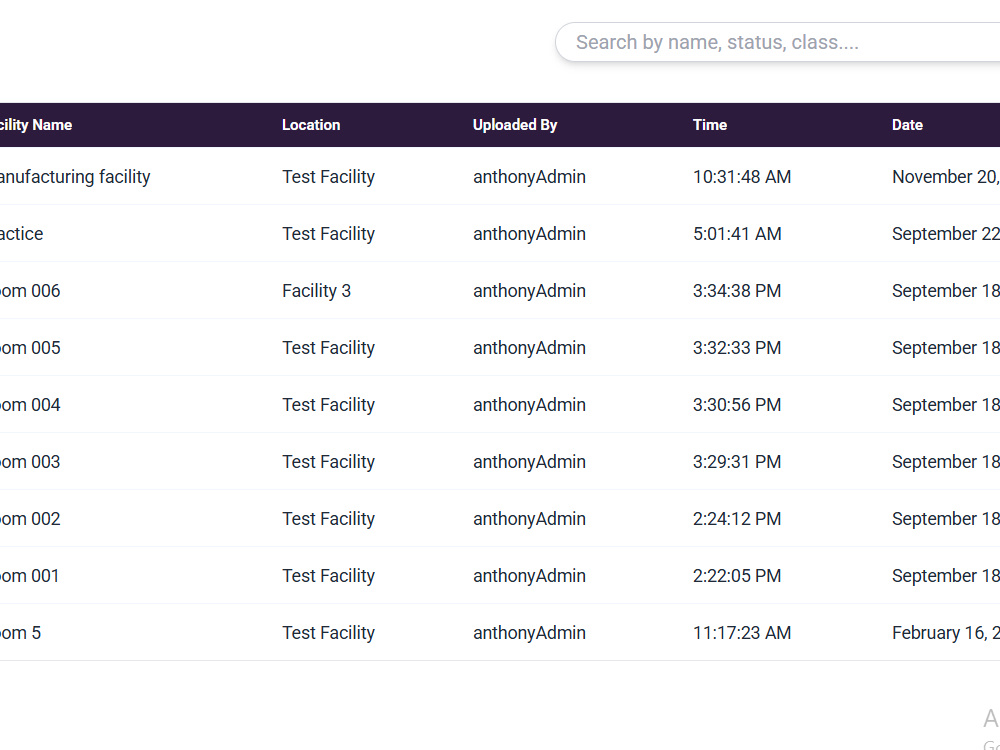Screen dimensions: 1000x750
Task: Select the Facility 3 location cell
Action: pos(316,291)
